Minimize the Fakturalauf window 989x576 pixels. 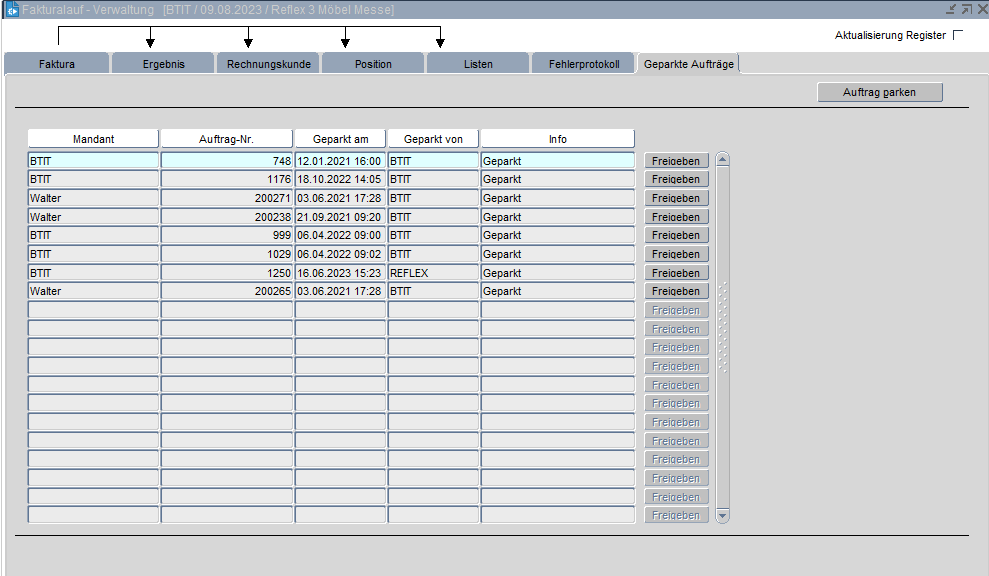(951, 9)
